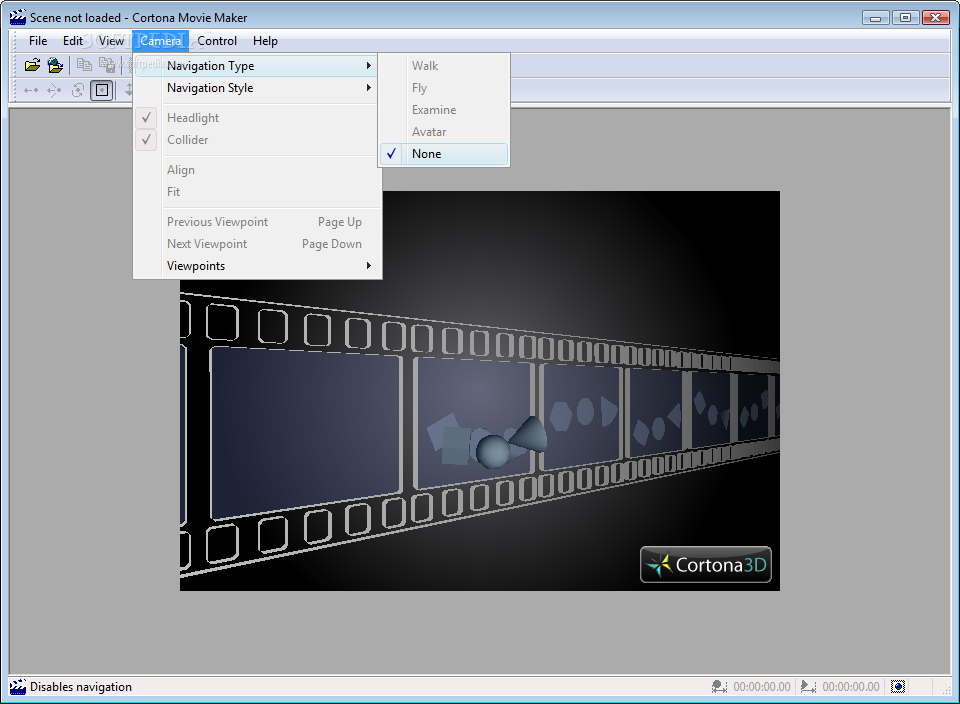
Task: Maximize the Cortona Movie Maker window
Action: [906, 18]
